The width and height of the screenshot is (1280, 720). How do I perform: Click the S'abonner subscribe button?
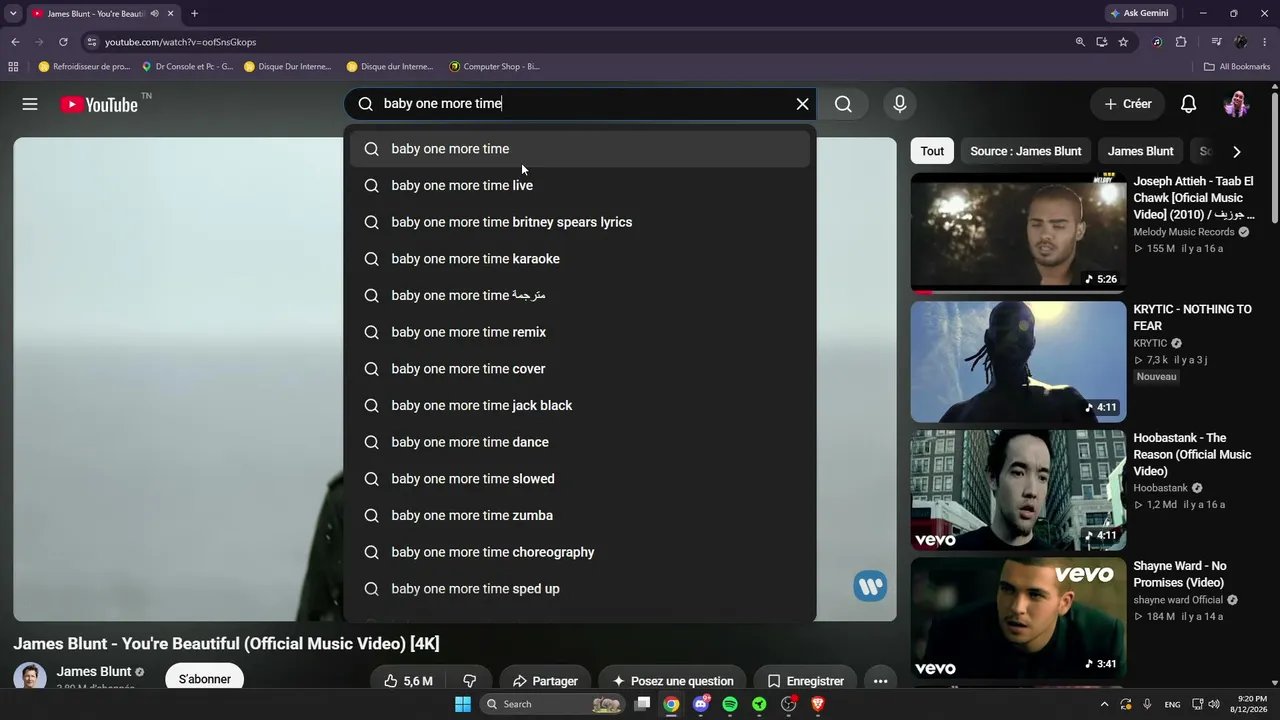[x=205, y=679]
